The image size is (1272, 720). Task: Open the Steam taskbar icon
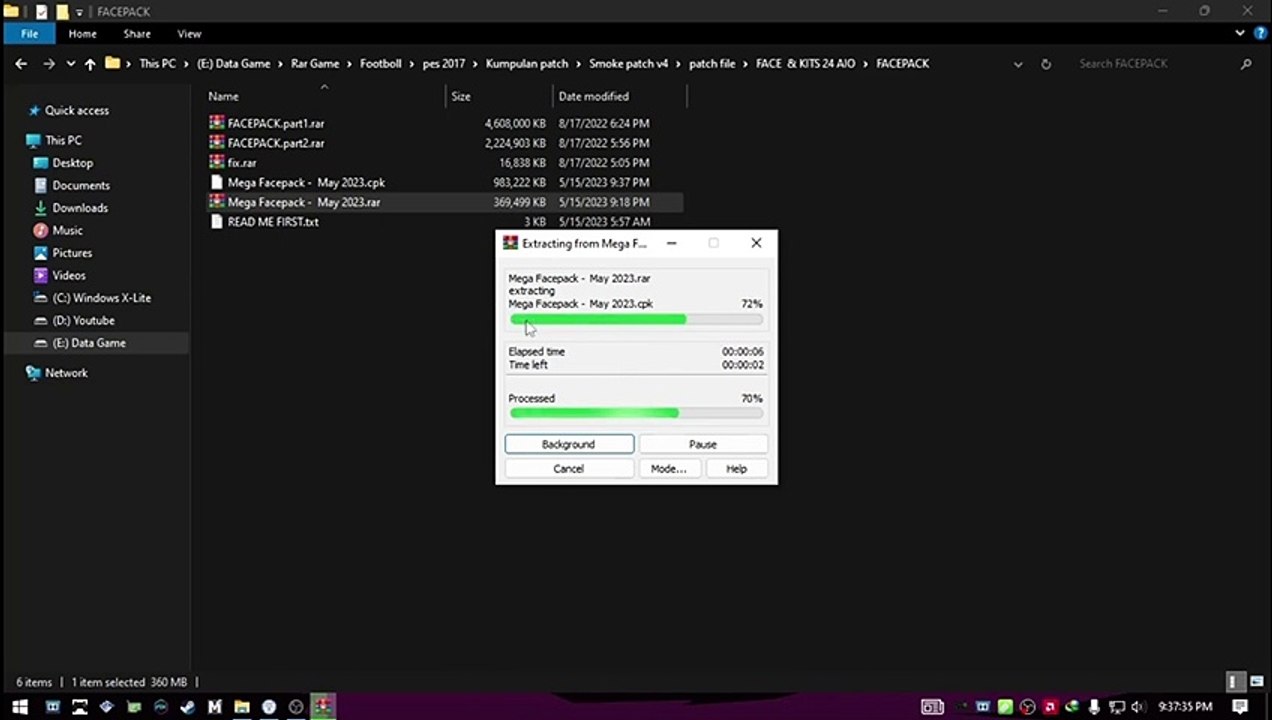(x=187, y=707)
